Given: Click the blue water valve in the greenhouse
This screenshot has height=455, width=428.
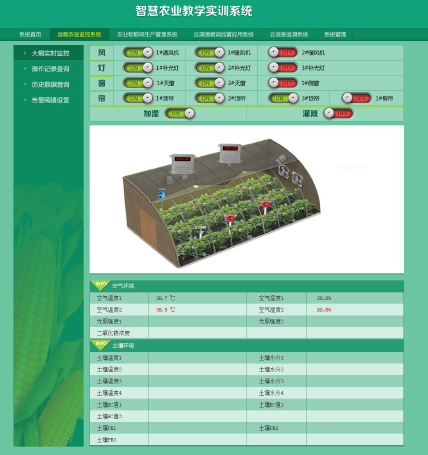Looking at the screenshot, I should tap(162, 194).
